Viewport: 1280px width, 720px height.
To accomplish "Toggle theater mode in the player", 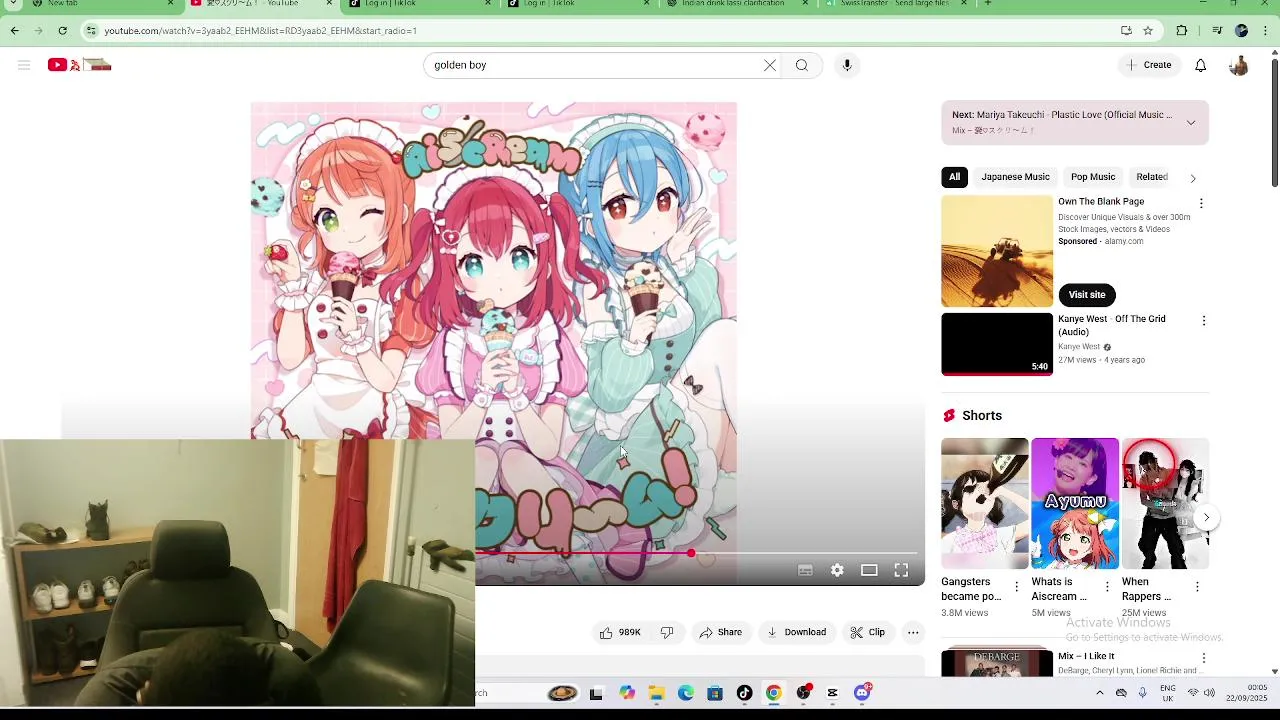I will [869, 570].
